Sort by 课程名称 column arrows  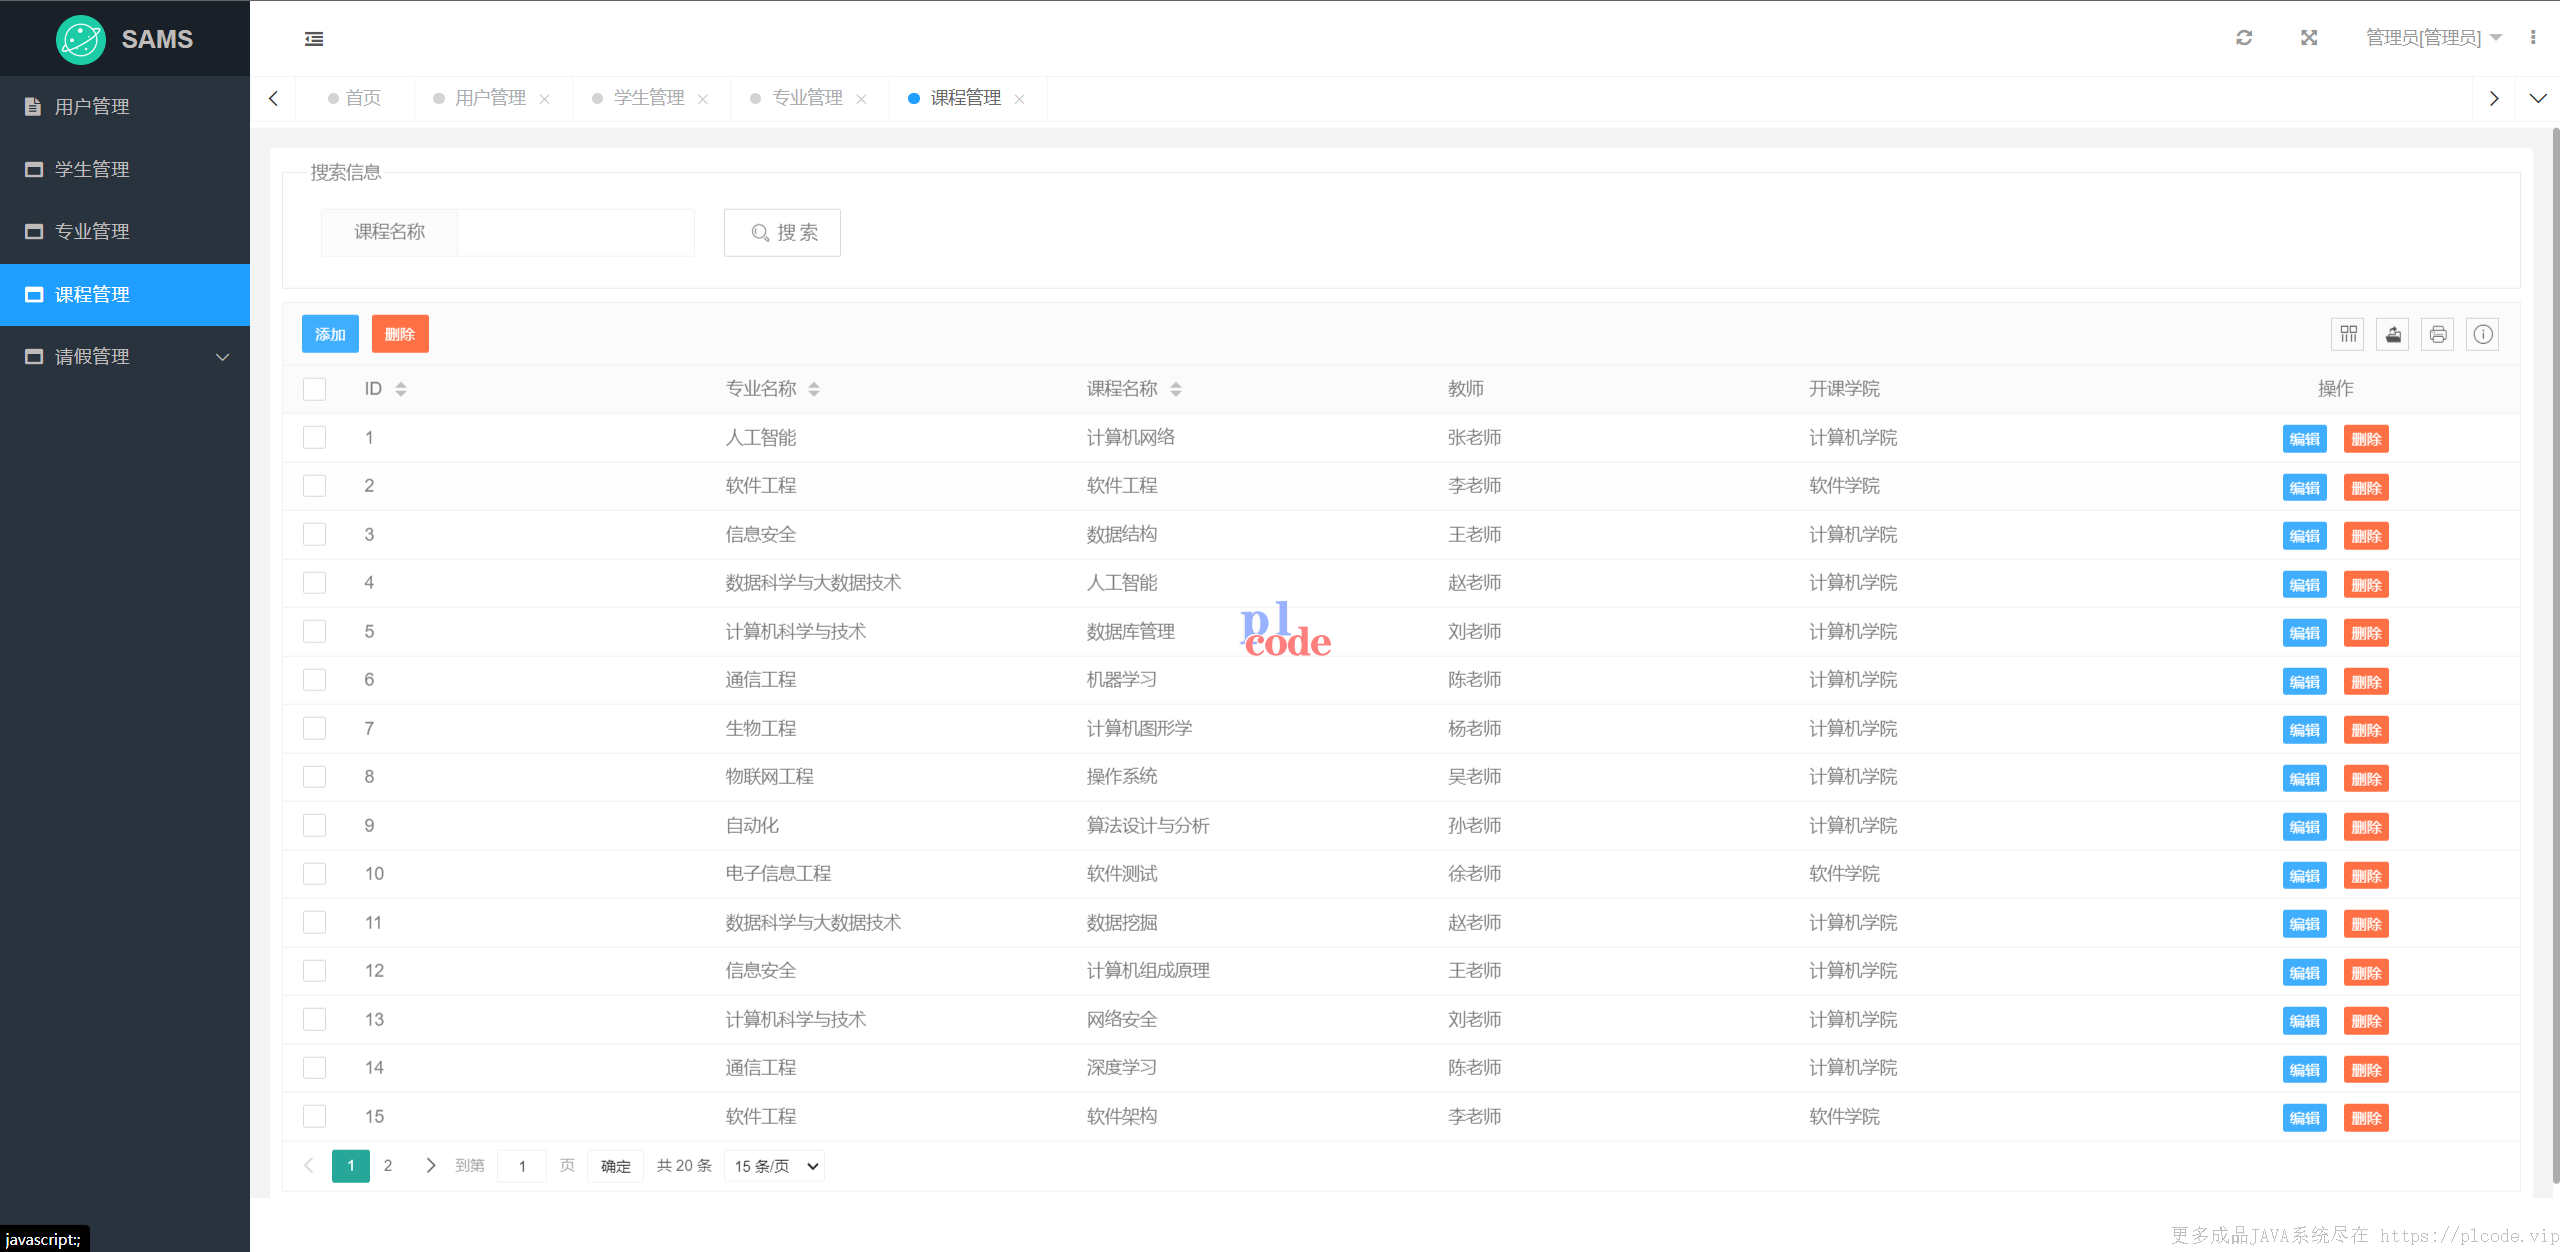tap(1176, 389)
